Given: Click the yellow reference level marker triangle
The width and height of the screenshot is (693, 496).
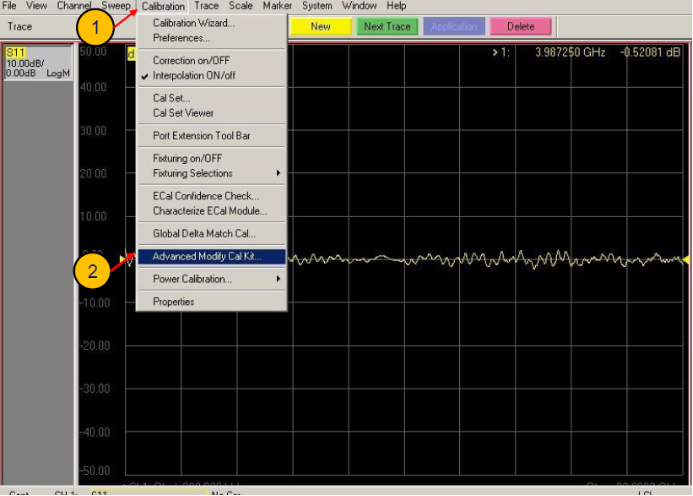Looking at the screenshot, I should tap(124, 258).
